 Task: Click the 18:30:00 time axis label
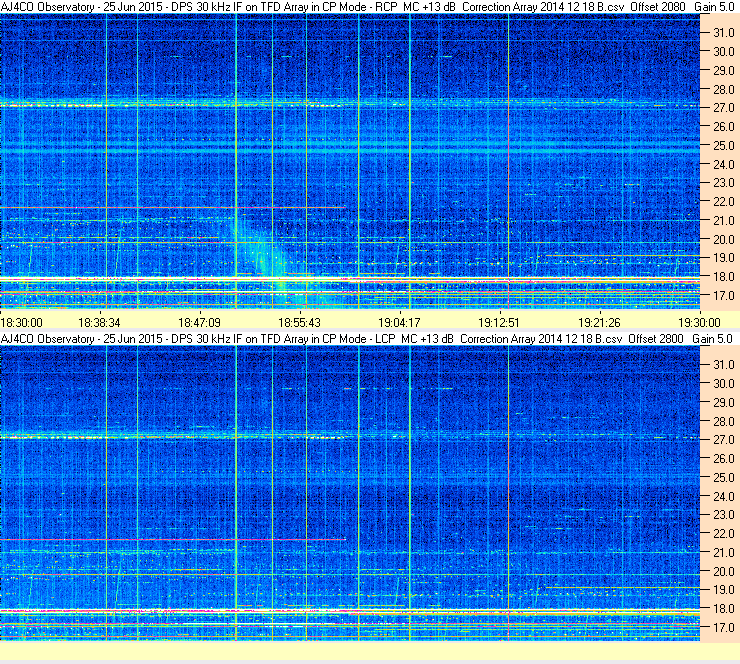click(x=22, y=323)
